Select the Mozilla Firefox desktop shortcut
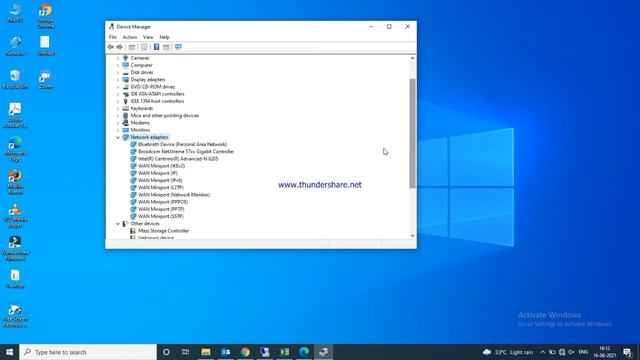The width and height of the screenshot is (640, 360). tap(15, 182)
